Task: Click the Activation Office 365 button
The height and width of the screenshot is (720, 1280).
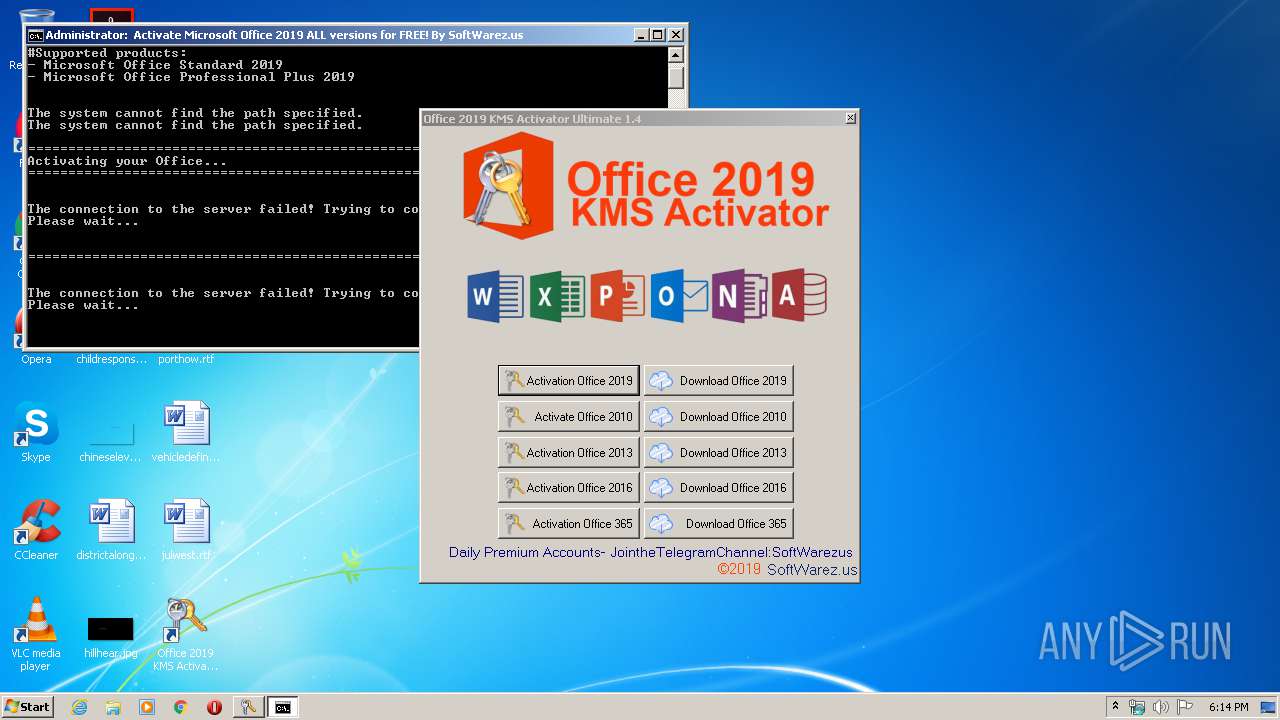Action: click(568, 523)
